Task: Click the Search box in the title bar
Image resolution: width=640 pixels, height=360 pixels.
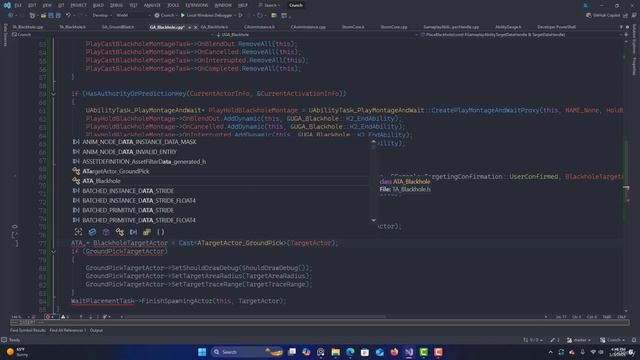Action: 269,5
